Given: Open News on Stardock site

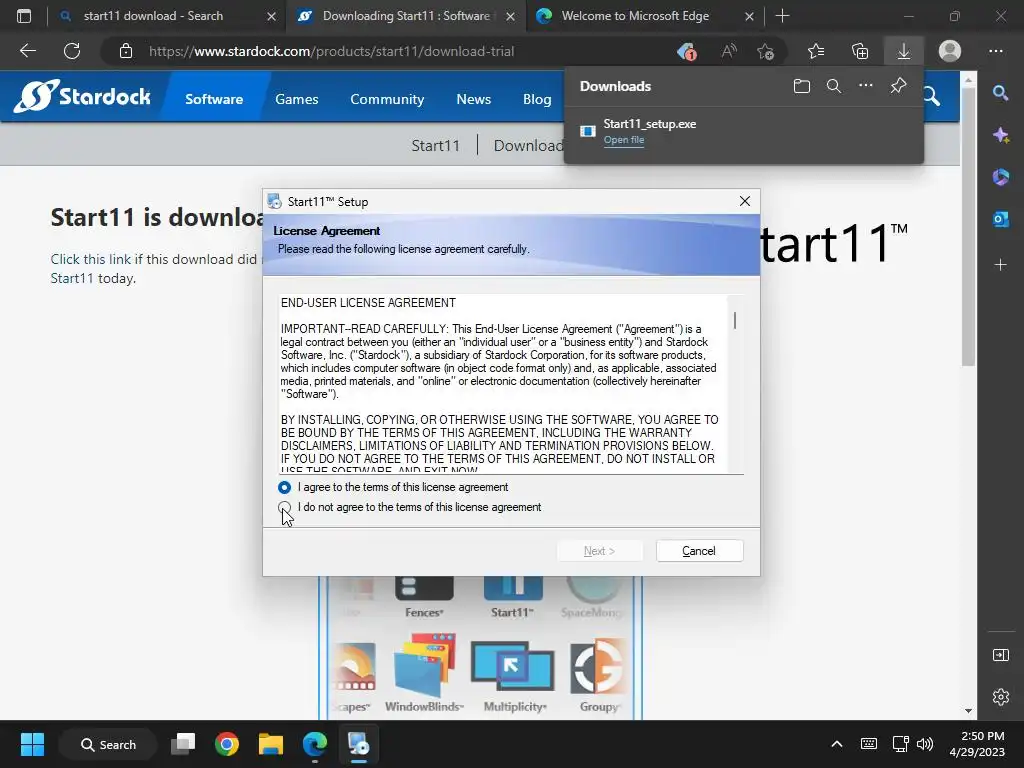Looking at the screenshot, I should click(x=473, y=99).
